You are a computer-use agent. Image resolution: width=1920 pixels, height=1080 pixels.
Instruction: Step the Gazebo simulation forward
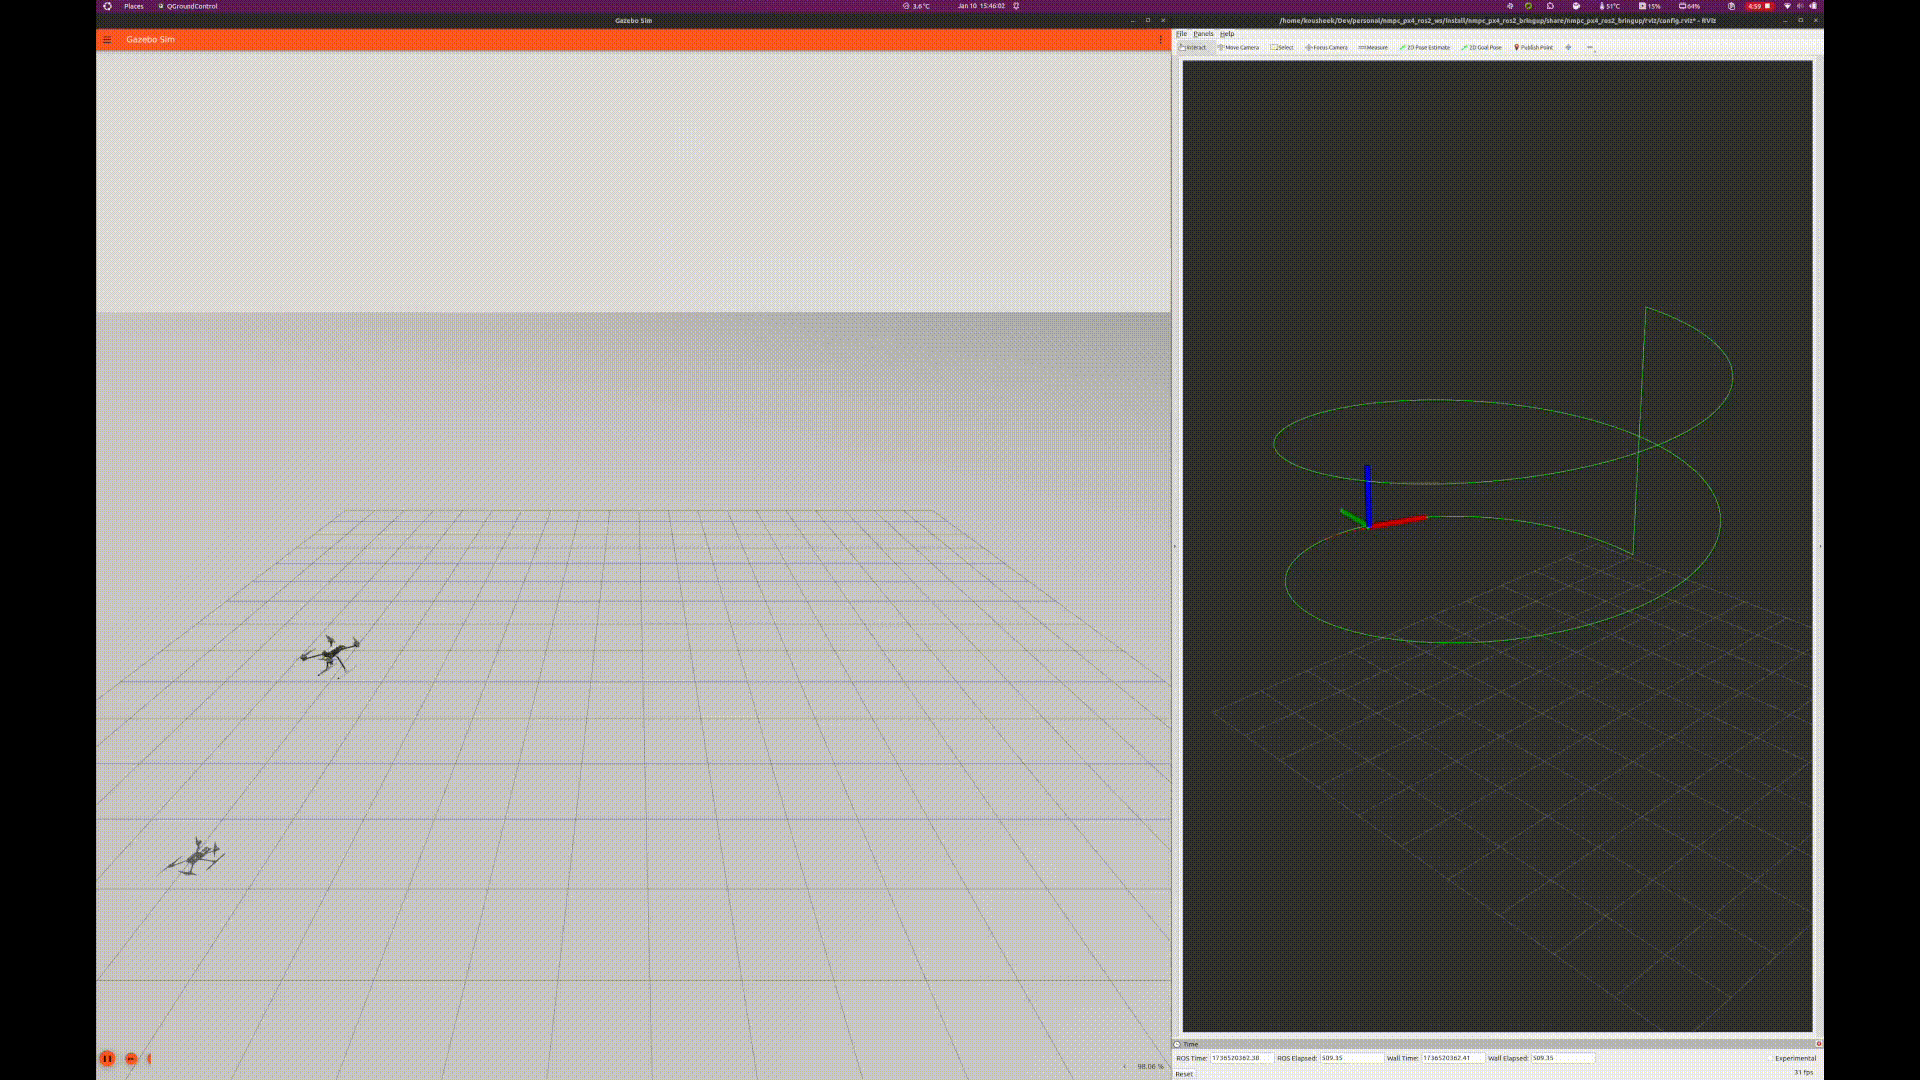tap(131, 1058)
